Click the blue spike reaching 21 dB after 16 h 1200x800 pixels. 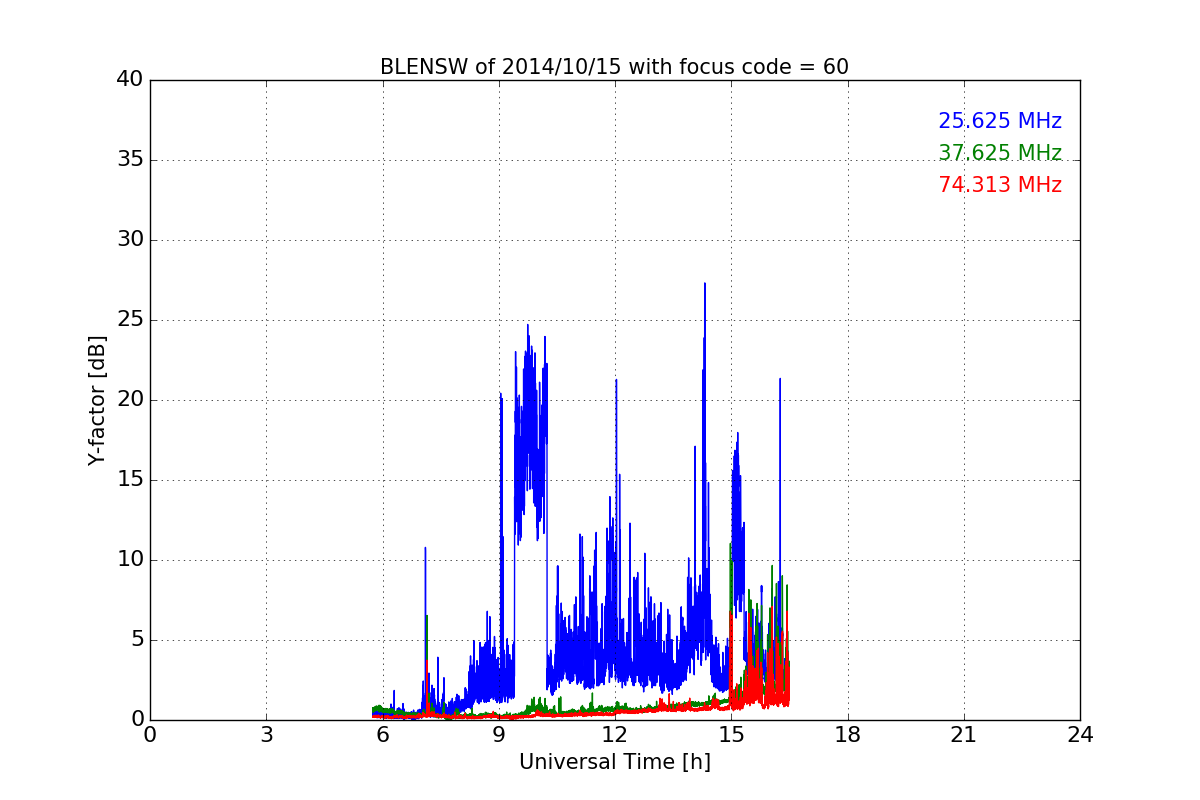tap(780, 382)
